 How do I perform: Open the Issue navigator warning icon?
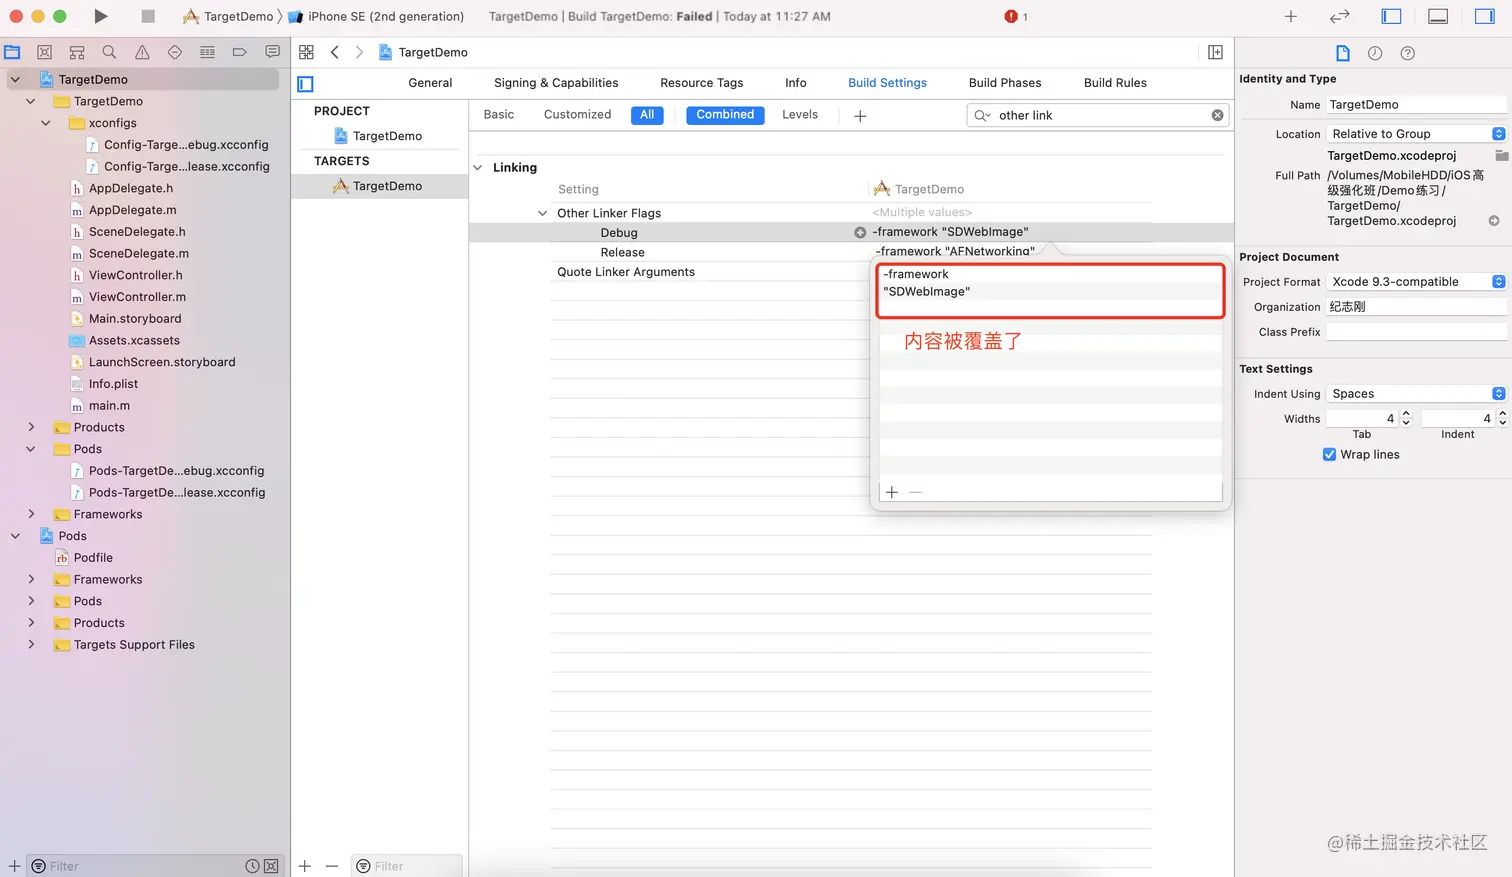(x=142, y=52)
